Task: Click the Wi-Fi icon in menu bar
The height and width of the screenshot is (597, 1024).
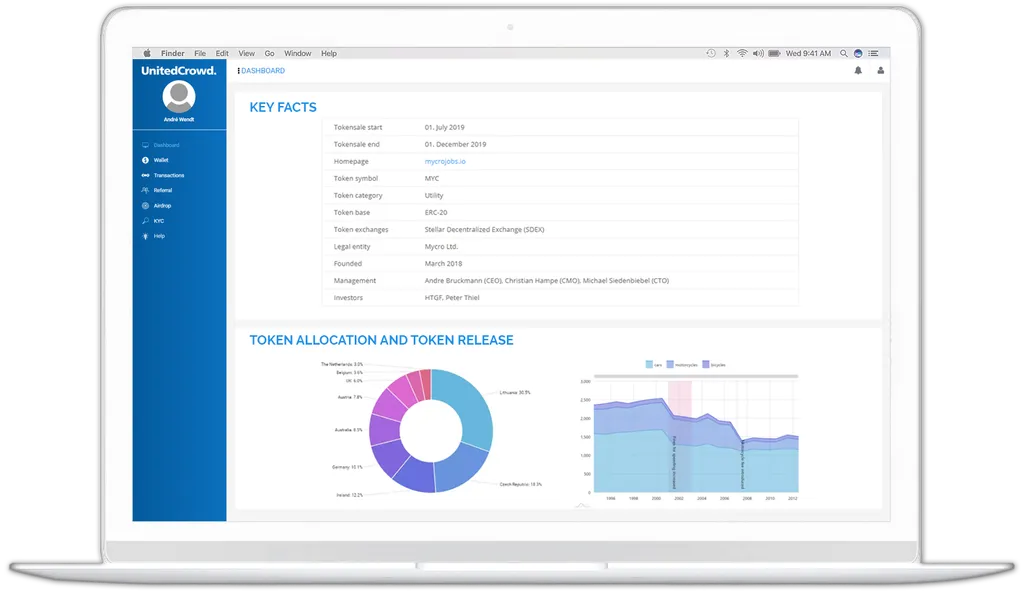Action: pyautogui.click(x=742, y=54)
